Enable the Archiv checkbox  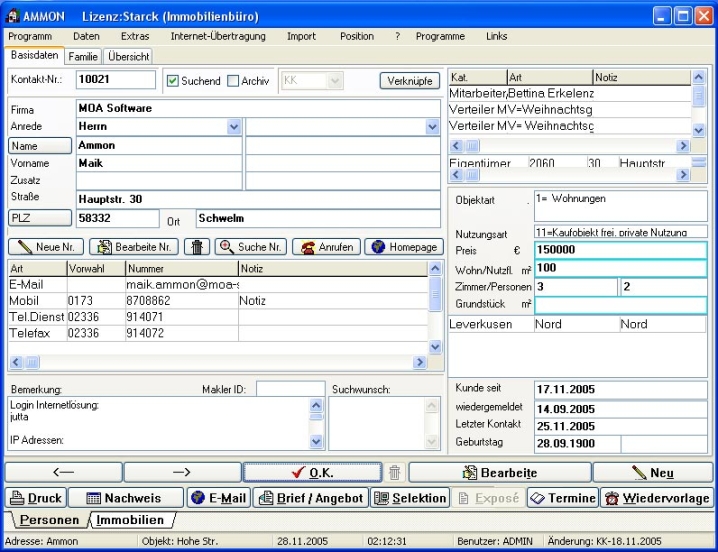(233, 81)
